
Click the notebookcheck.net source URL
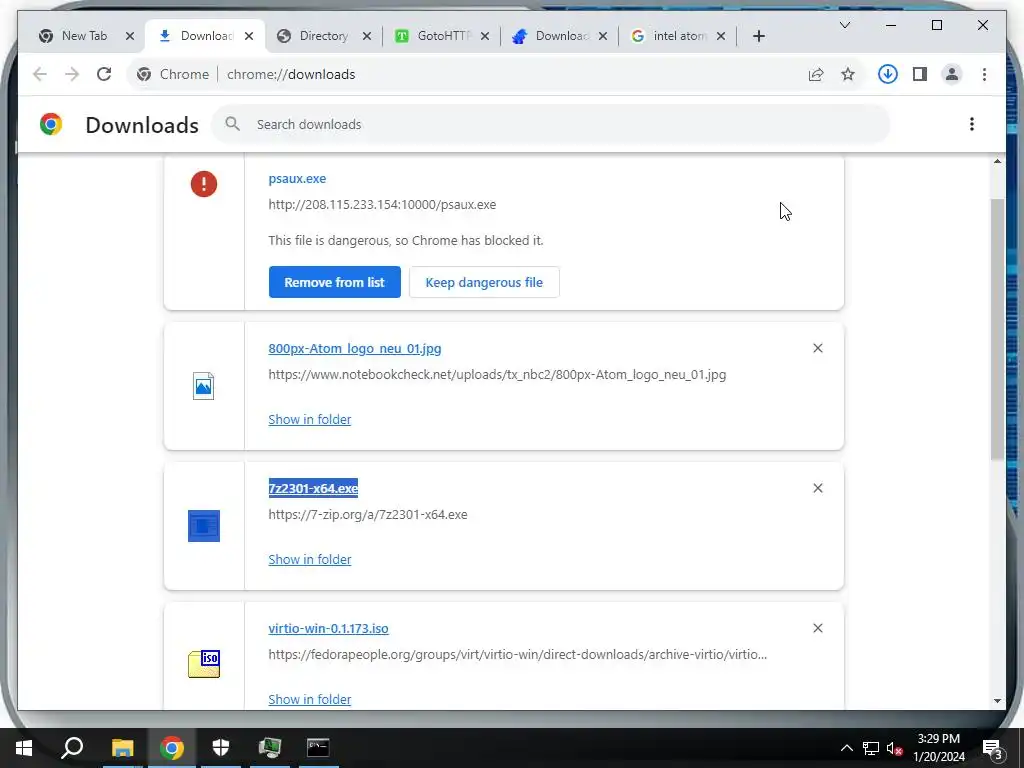[497, 375]
